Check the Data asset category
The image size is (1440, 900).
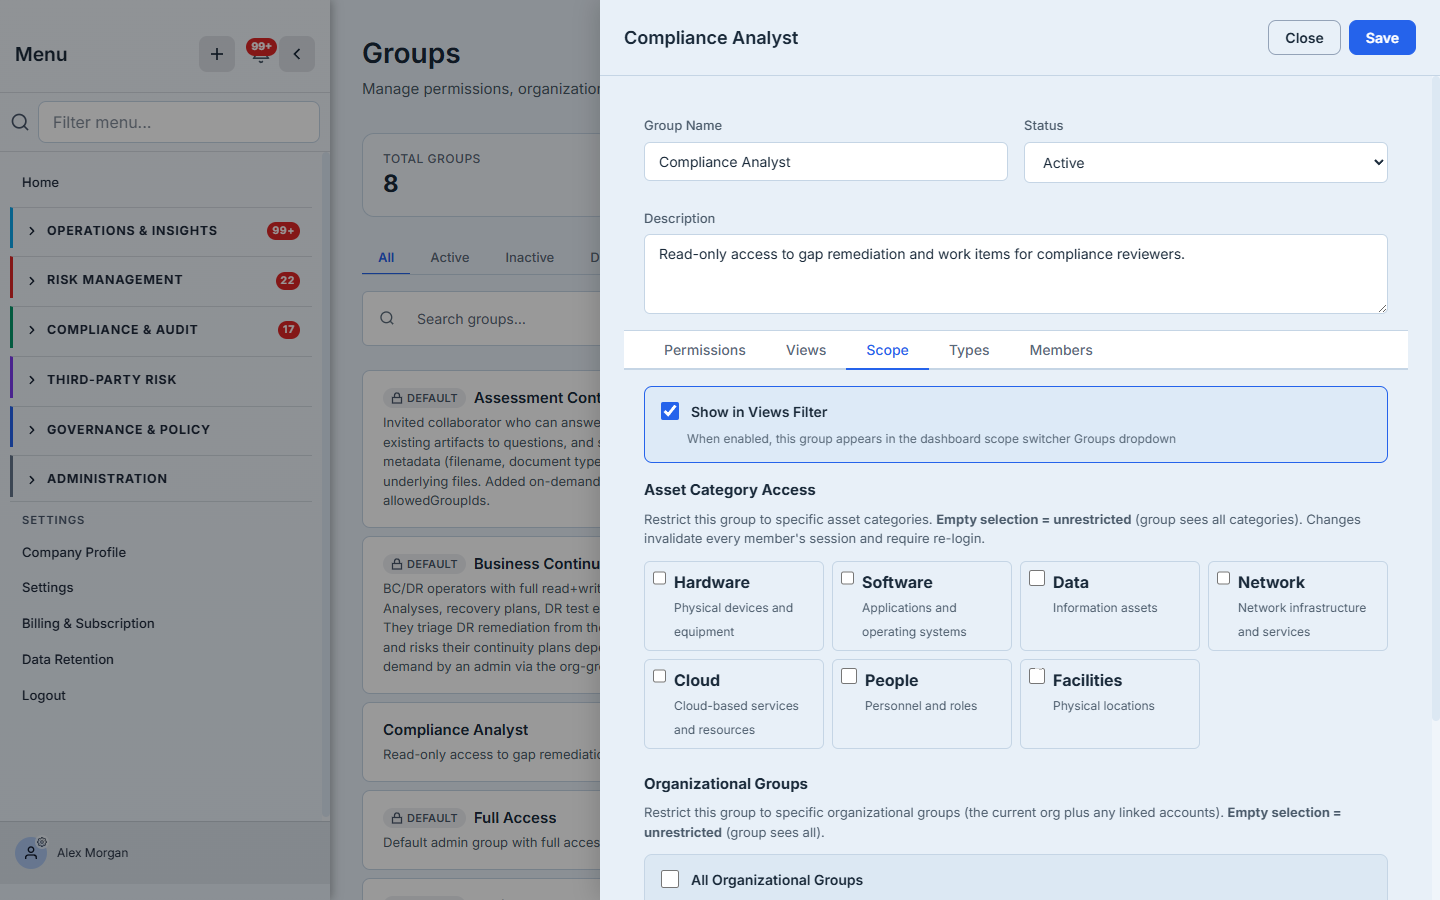click(1037, 578)
